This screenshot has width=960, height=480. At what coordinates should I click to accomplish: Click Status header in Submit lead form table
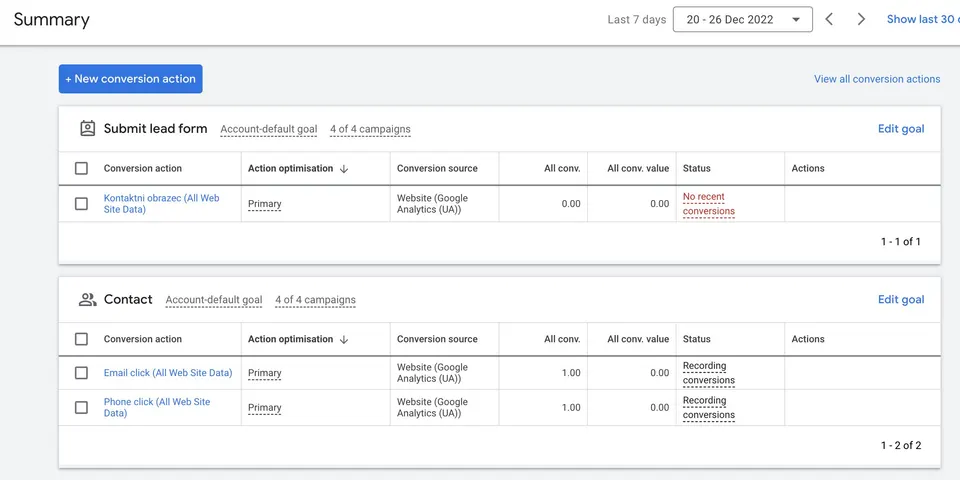(x=697, y=168)
